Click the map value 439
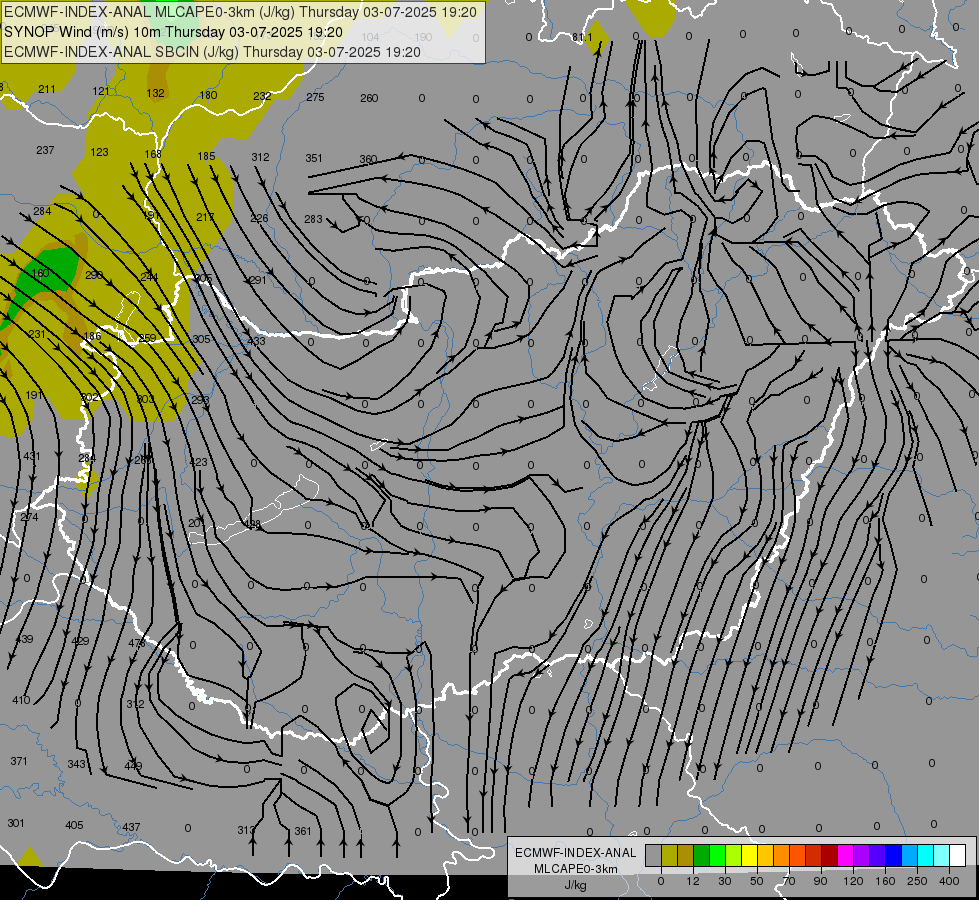979x900 pixels. click(24, 639)
